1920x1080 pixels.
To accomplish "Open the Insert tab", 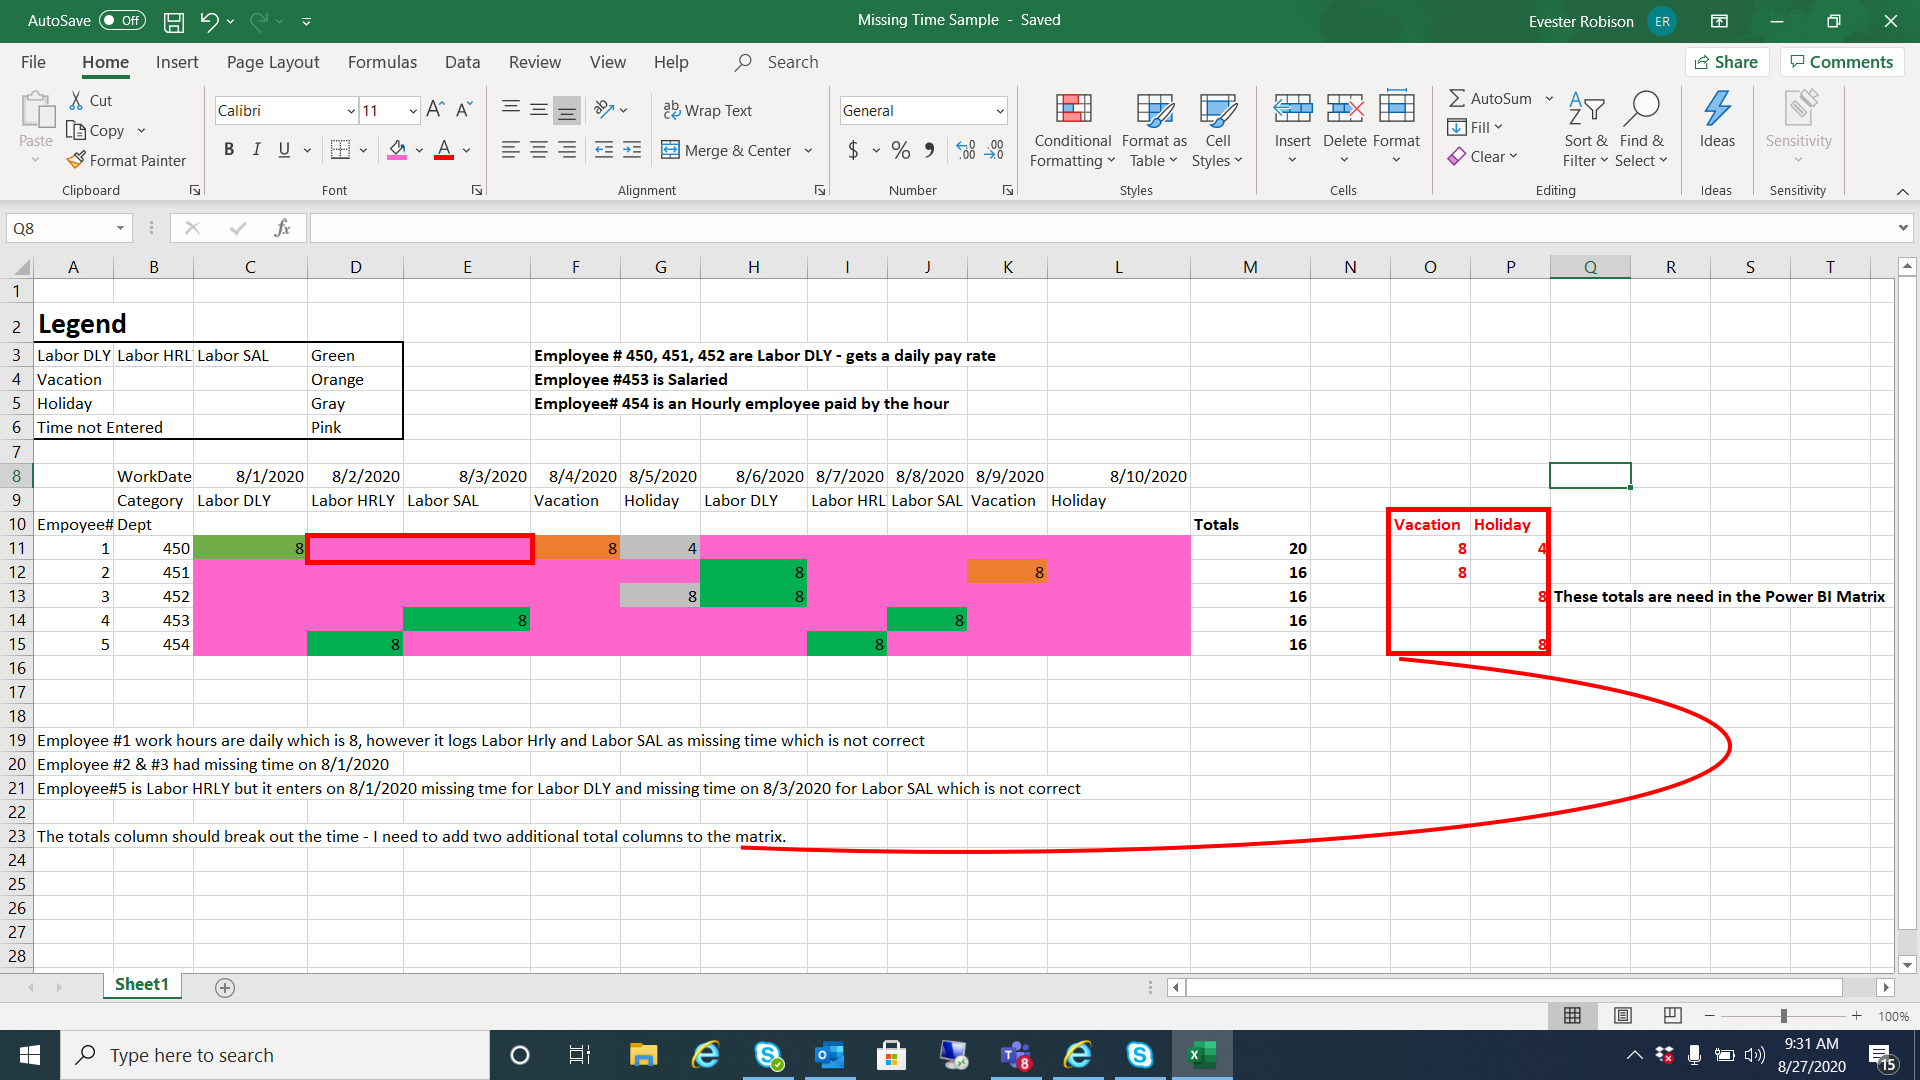I will pos(177,62).
